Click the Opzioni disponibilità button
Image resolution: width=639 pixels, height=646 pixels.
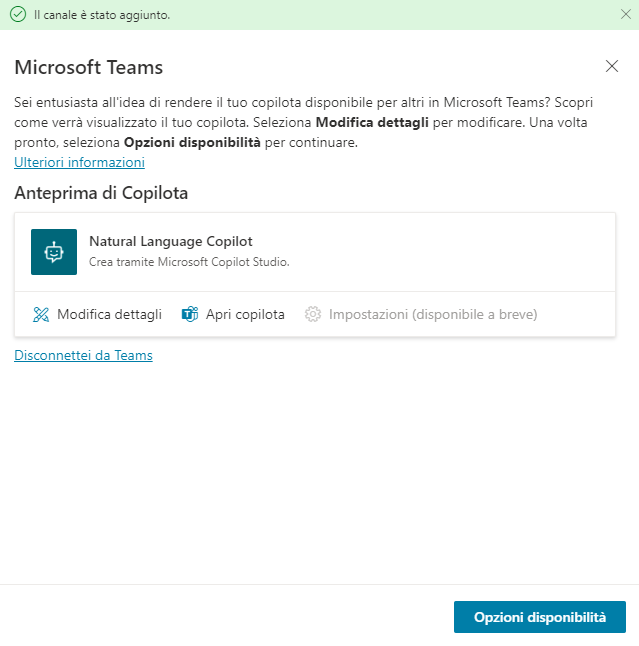click(x=540, y=617)
